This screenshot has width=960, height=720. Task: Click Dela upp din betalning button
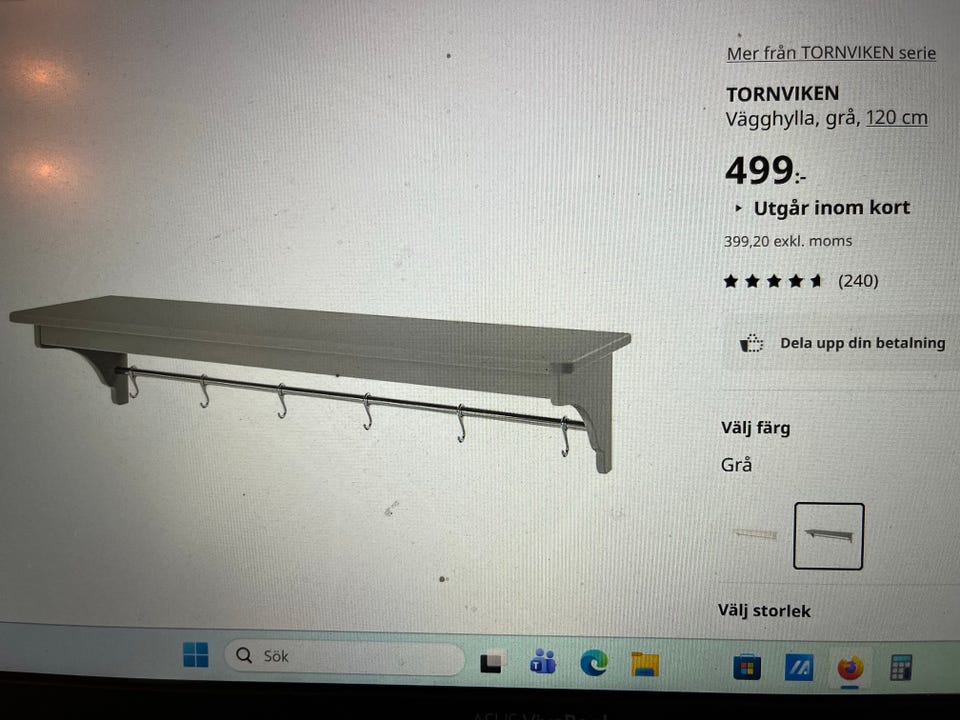click(x=842, y=343)
